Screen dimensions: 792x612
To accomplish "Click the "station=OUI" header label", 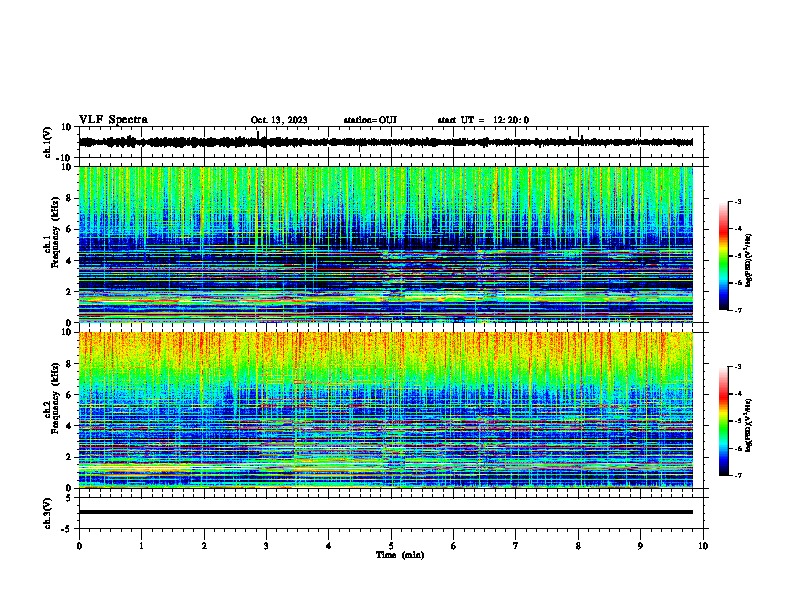I will [x=370, y=120].
